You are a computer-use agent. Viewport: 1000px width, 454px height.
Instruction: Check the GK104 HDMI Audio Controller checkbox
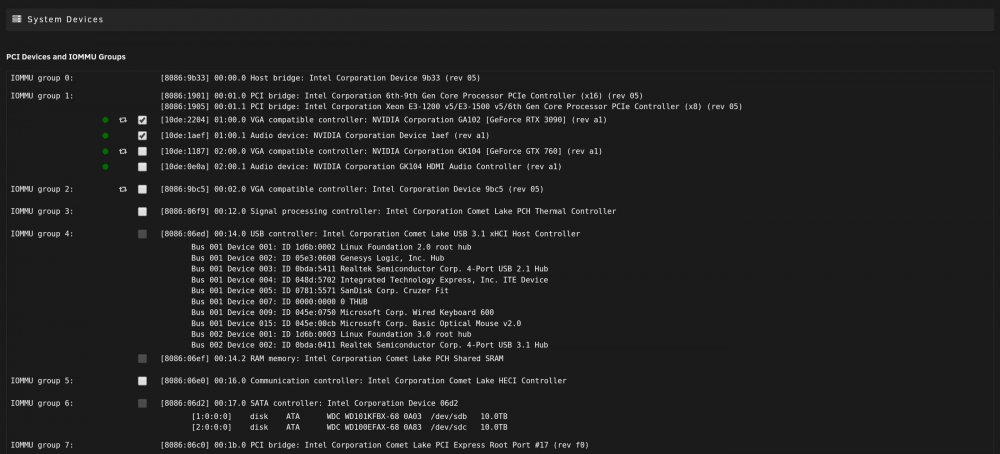[x=142, y=167]
